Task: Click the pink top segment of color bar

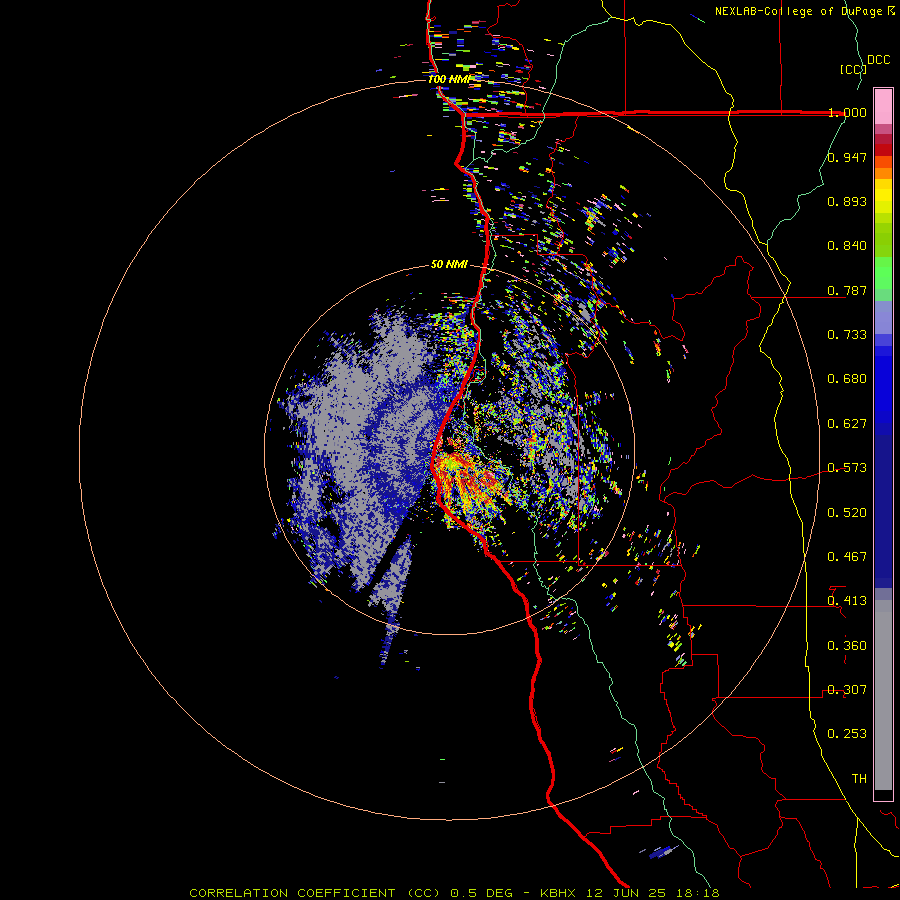Action: (x=883, y=106)
